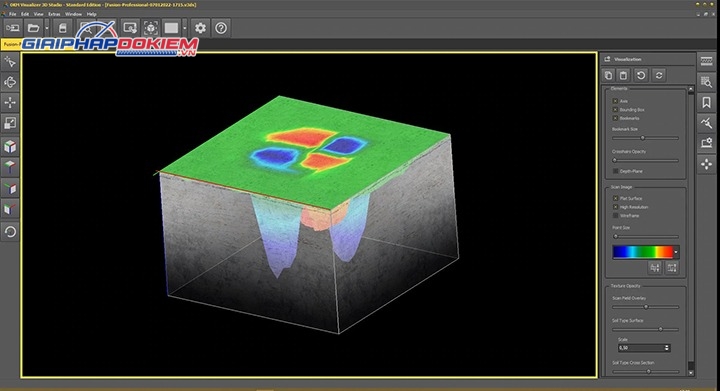Select the pointer selection tool
Viewport: 720px width, 391px height.
pos(10,62)
